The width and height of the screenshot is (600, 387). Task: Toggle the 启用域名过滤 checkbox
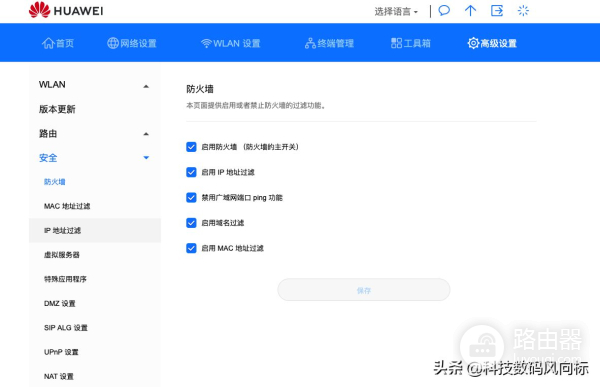click(191, 223)
